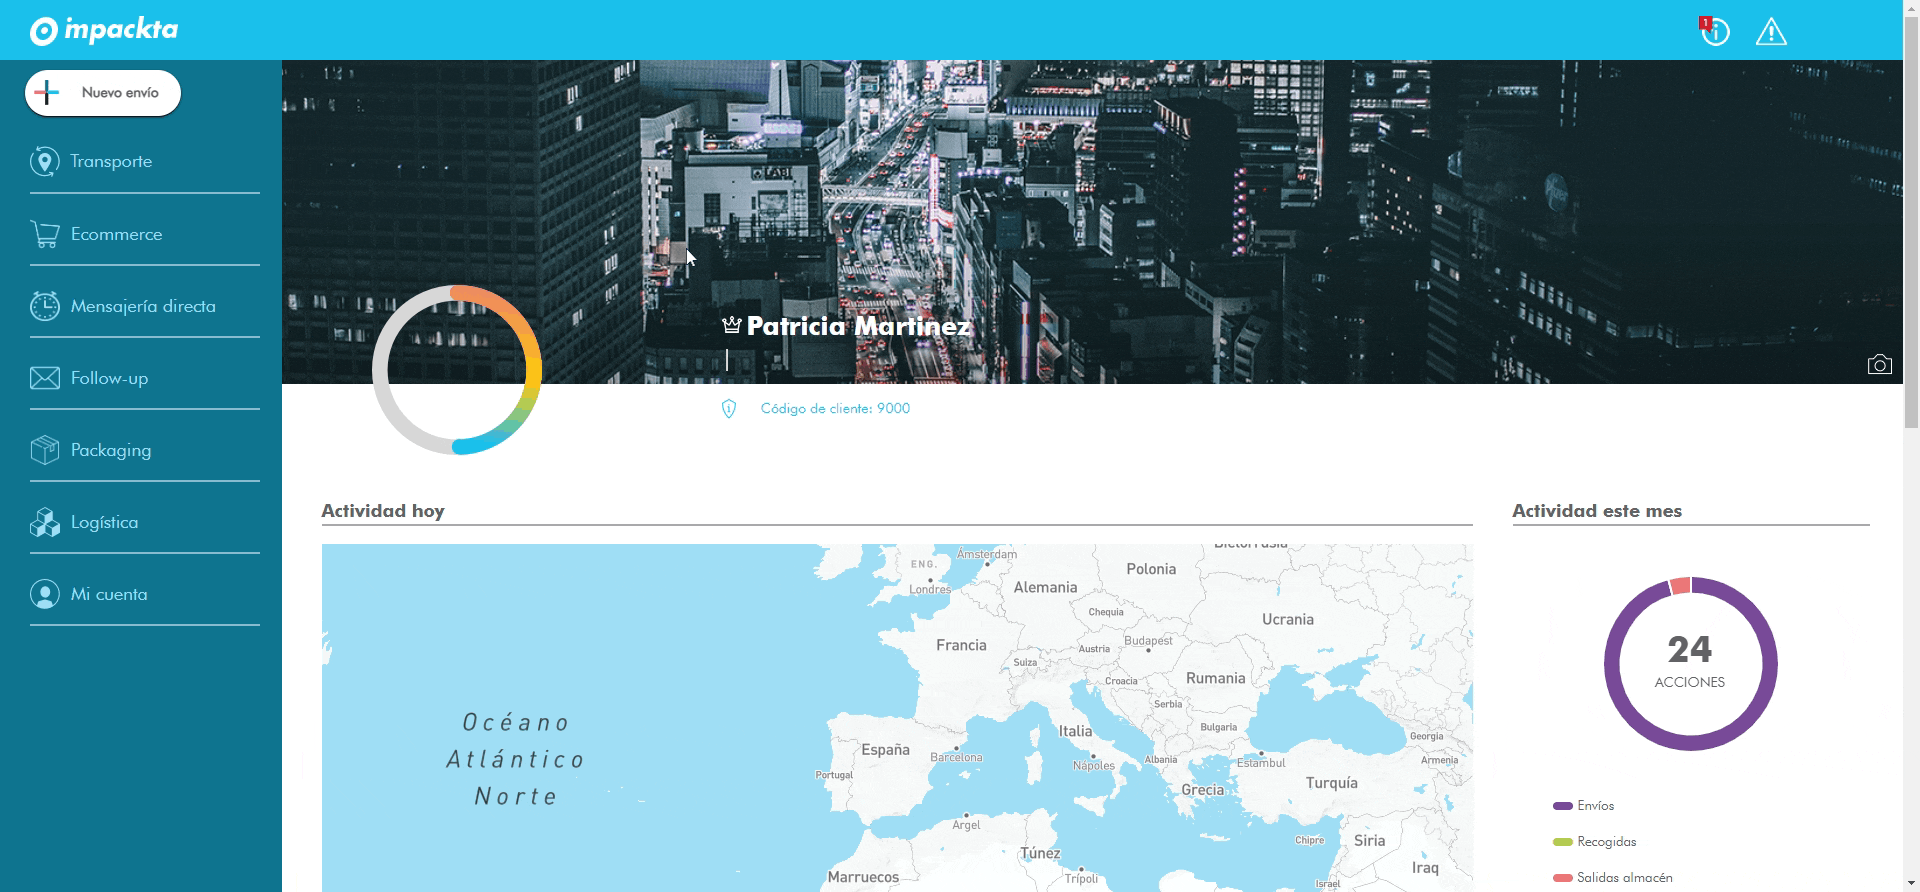Click the red notification badge

click(1705, 22)
